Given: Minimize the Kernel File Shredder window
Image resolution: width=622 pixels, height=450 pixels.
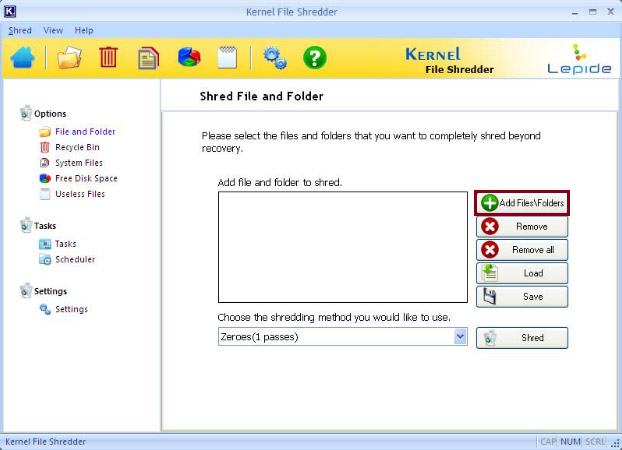Looking at the screenshot, I should (x=575, y=12).
